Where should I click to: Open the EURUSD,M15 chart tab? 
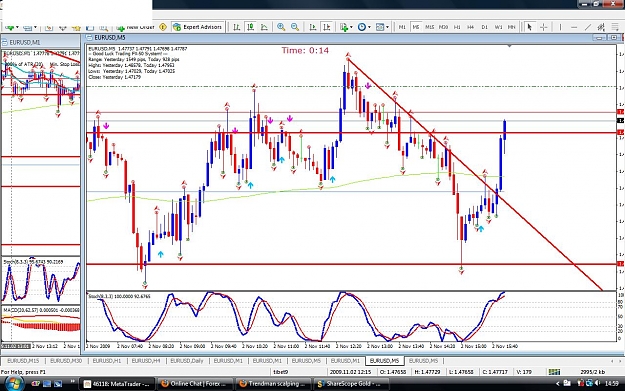(23, 361)
